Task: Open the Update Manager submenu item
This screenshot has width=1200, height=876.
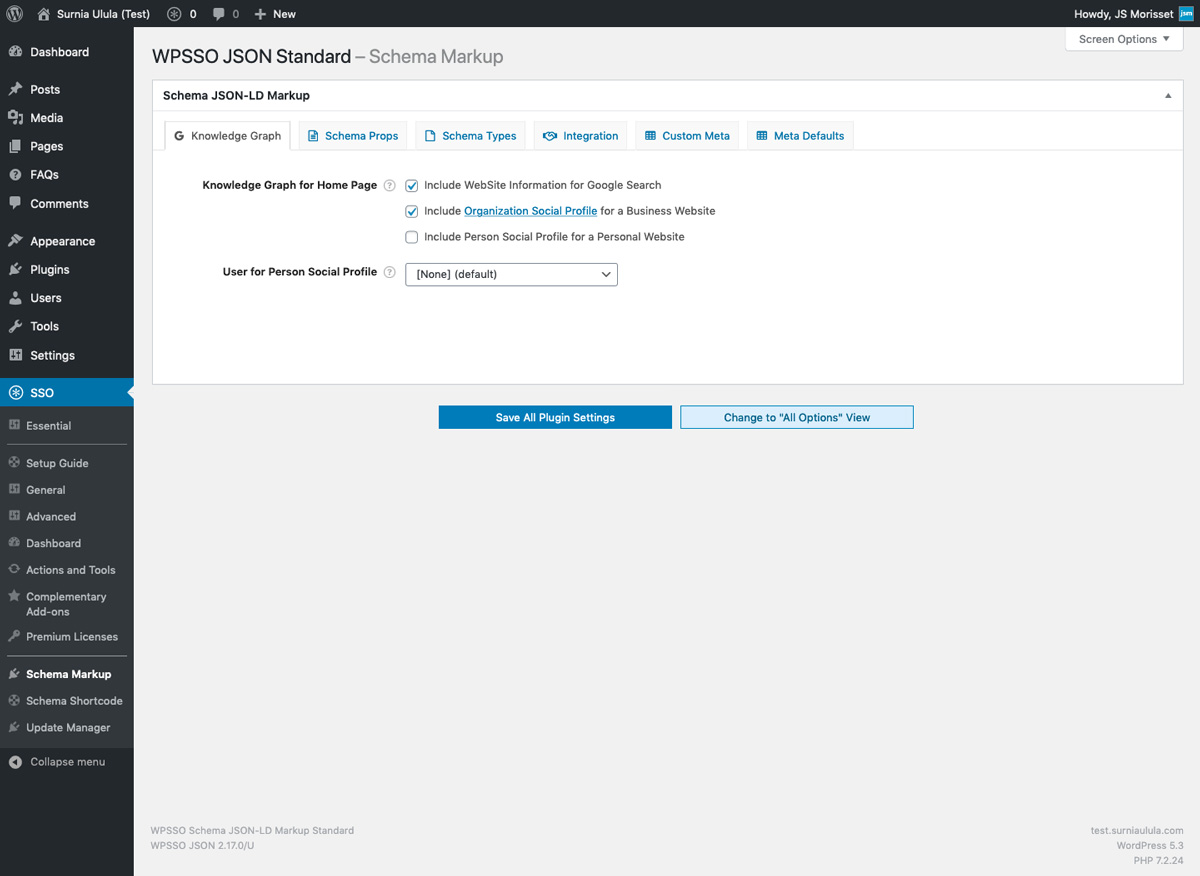Action: click(66, 728)
